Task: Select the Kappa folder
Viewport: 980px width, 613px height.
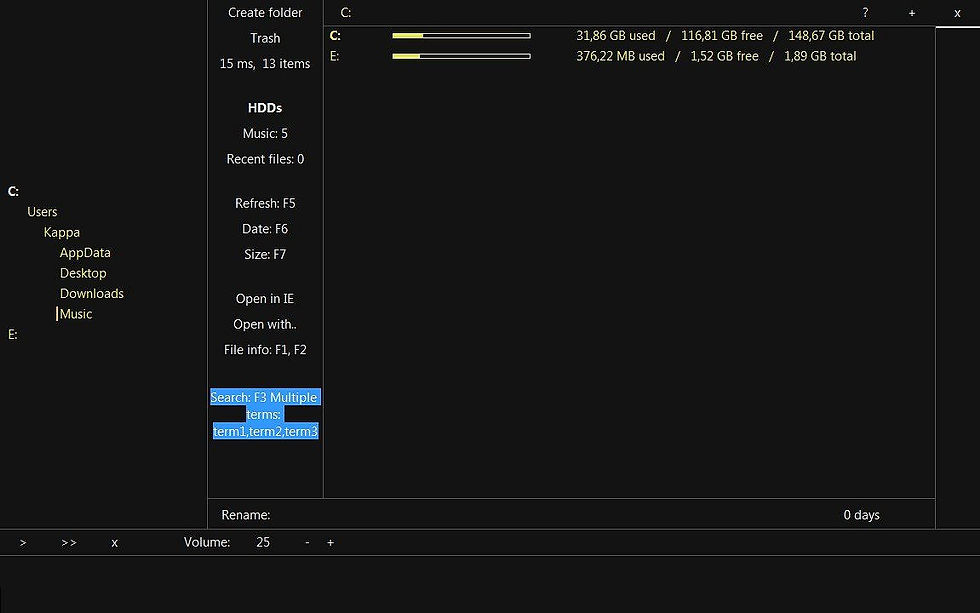Action: click(x=62, y=232)
